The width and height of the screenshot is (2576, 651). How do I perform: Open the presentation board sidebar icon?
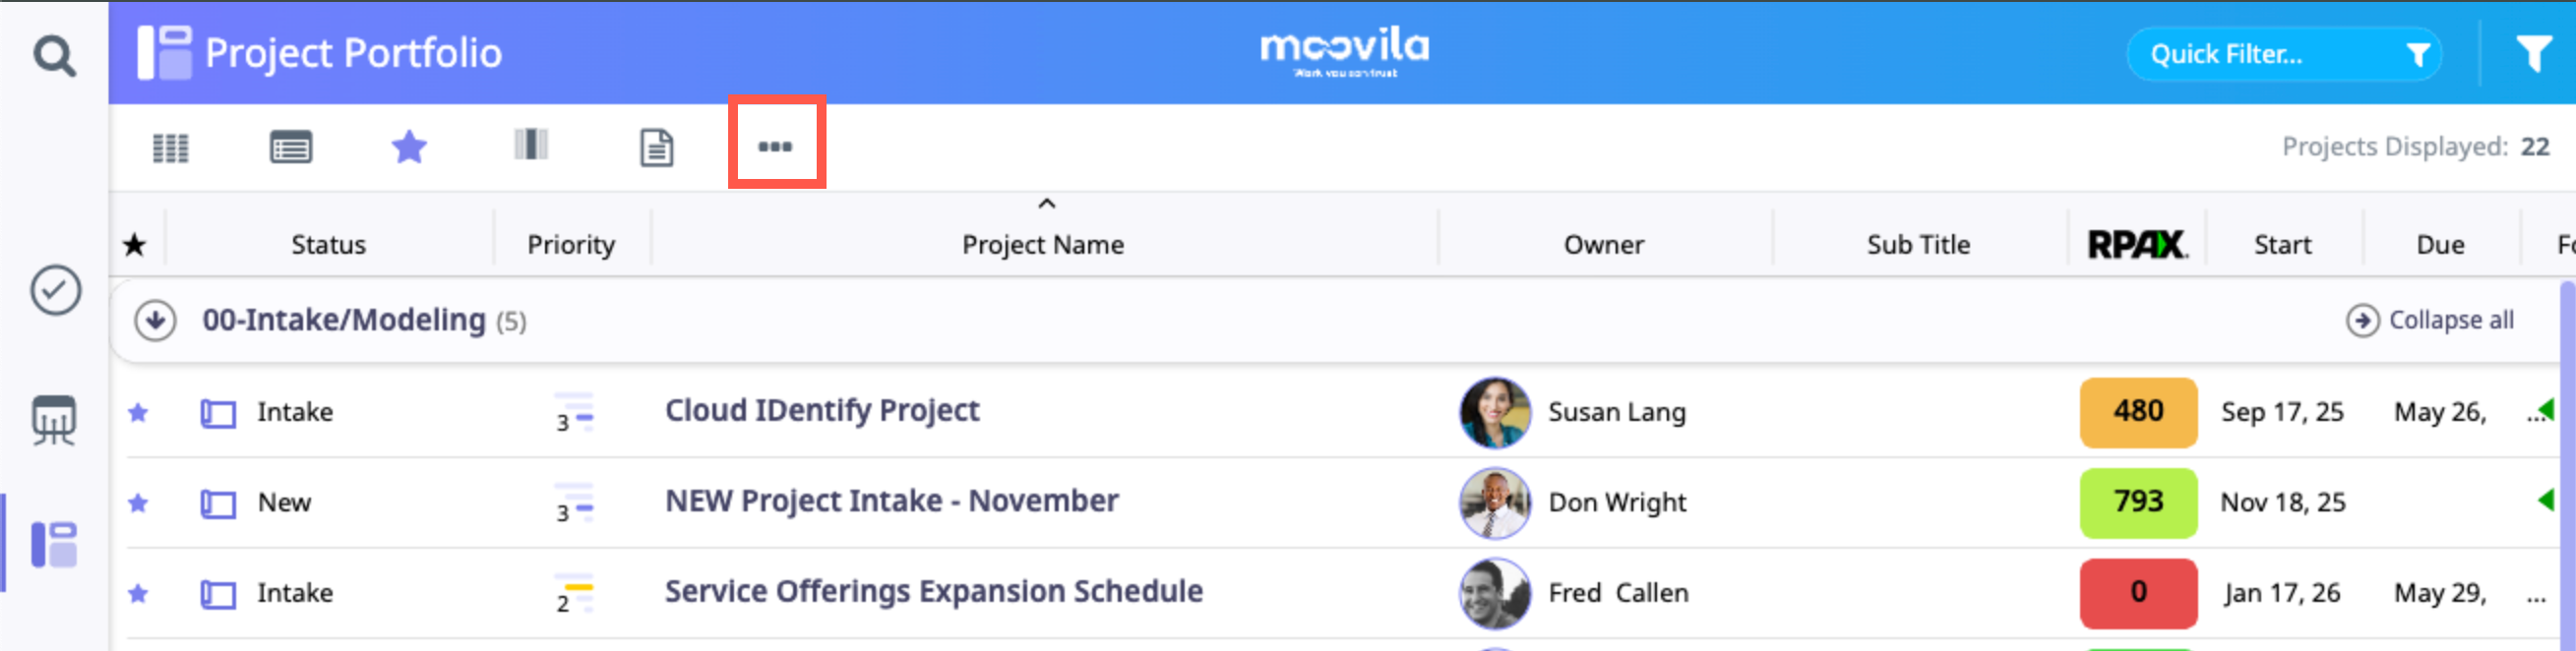click(x=54, y=420)
